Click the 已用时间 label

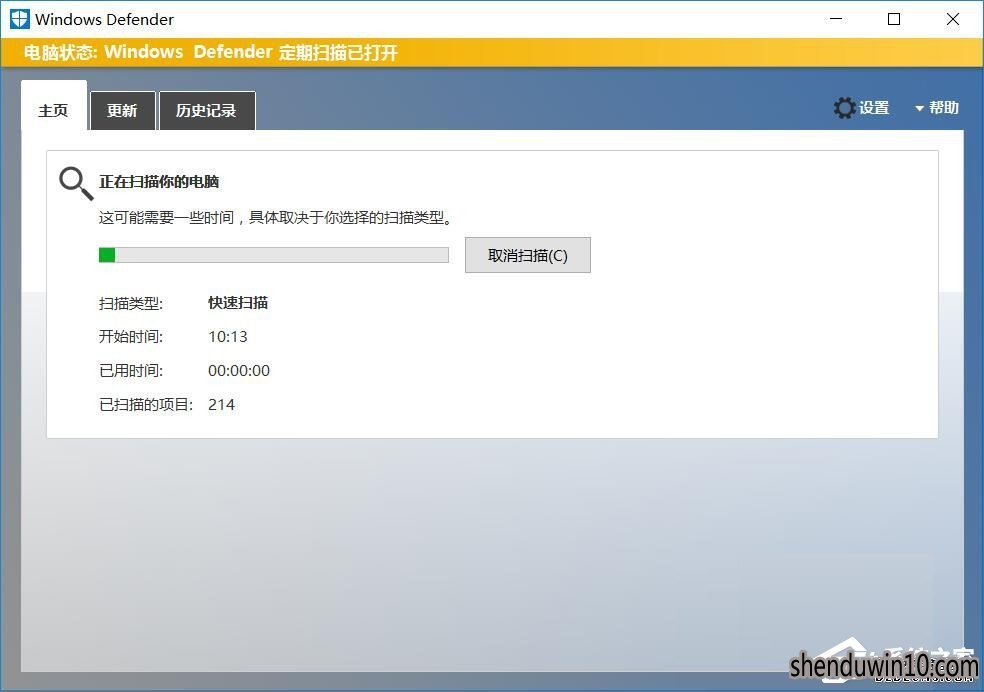point(131,371)
